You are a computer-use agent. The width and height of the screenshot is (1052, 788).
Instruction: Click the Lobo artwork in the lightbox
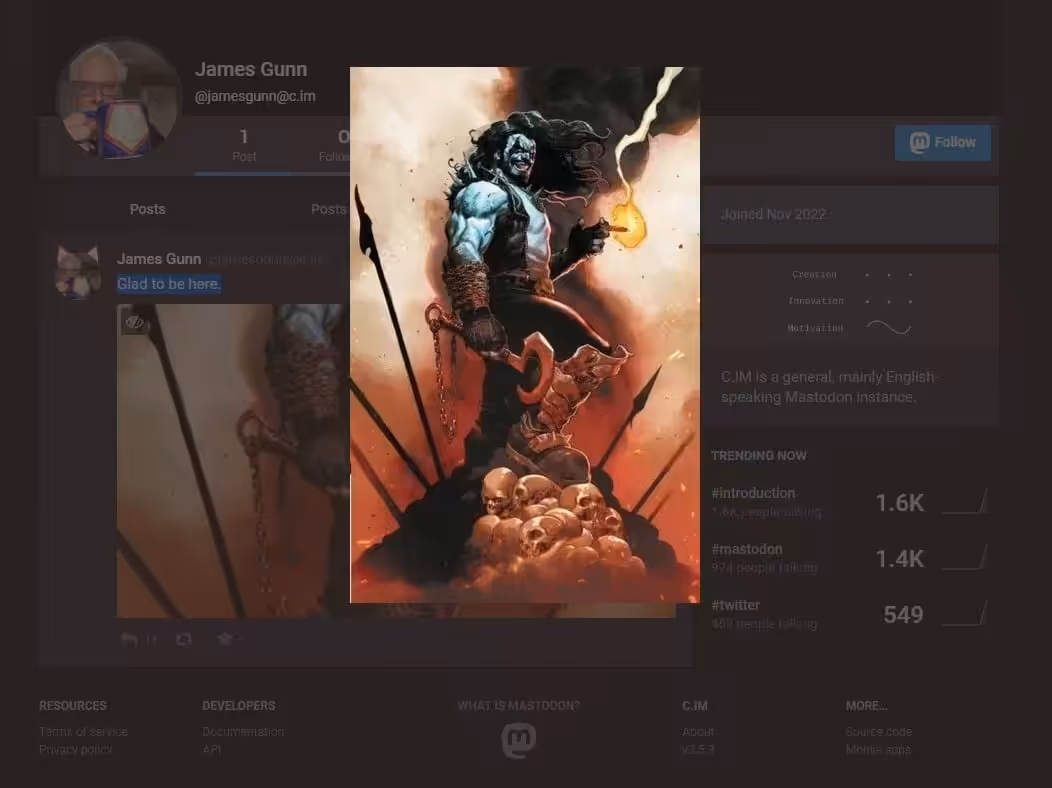click(525, 335)
